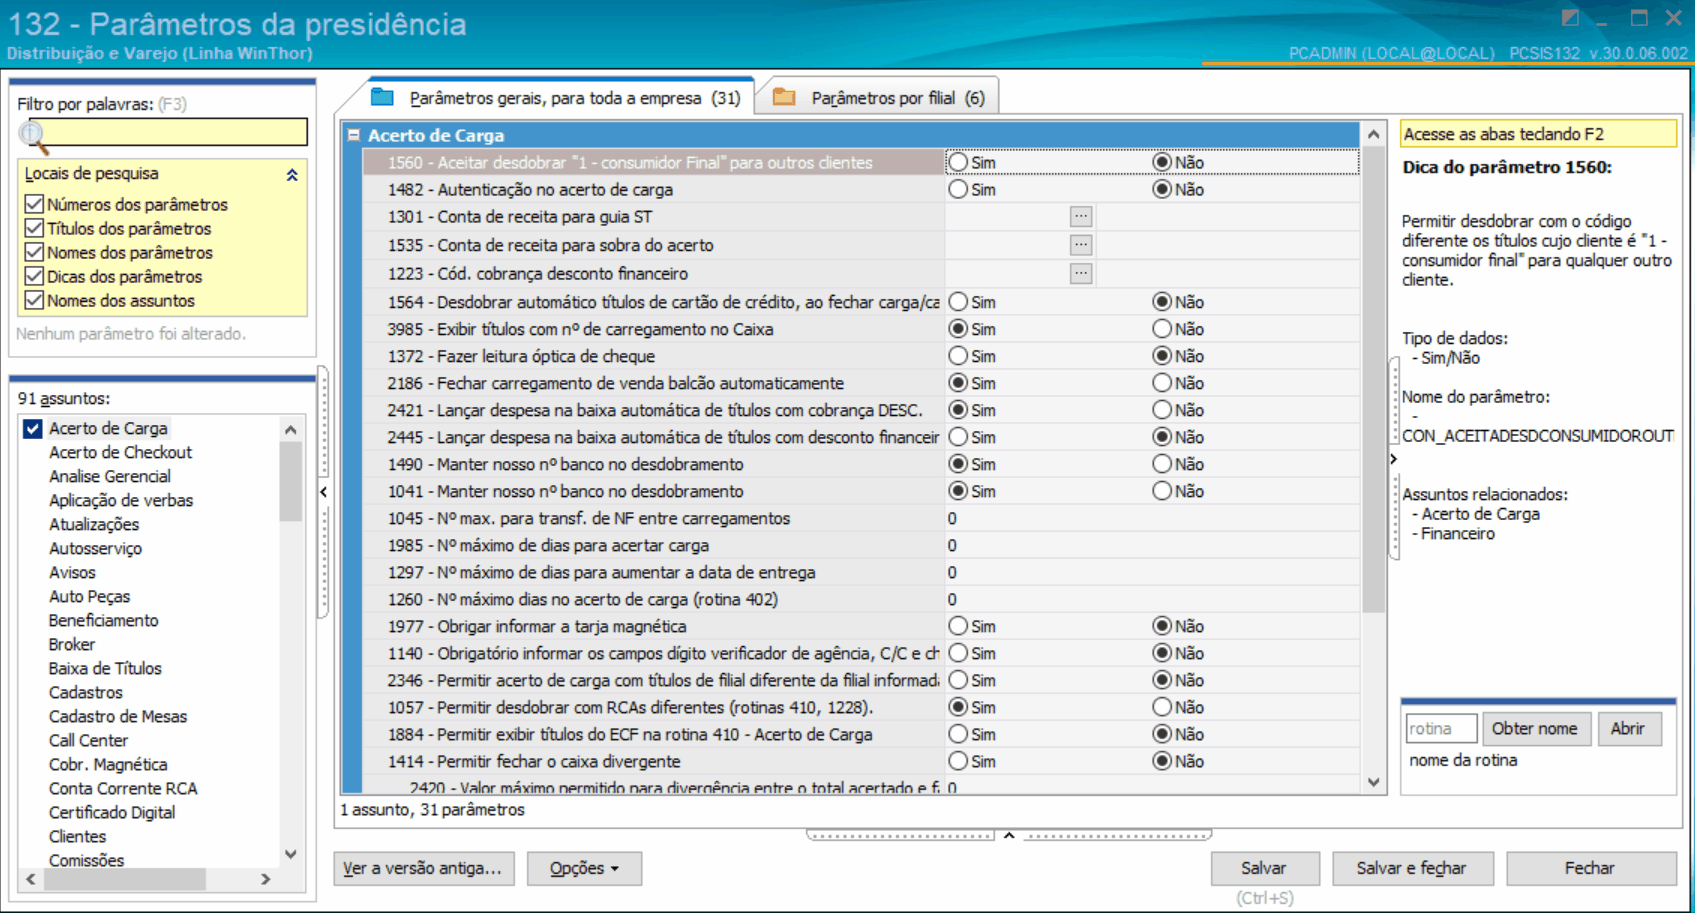Image resolution: width=1695 pixels, height=913 pixels.
Task: Click the Fechar button
Action: click(x=1590, y=868)
